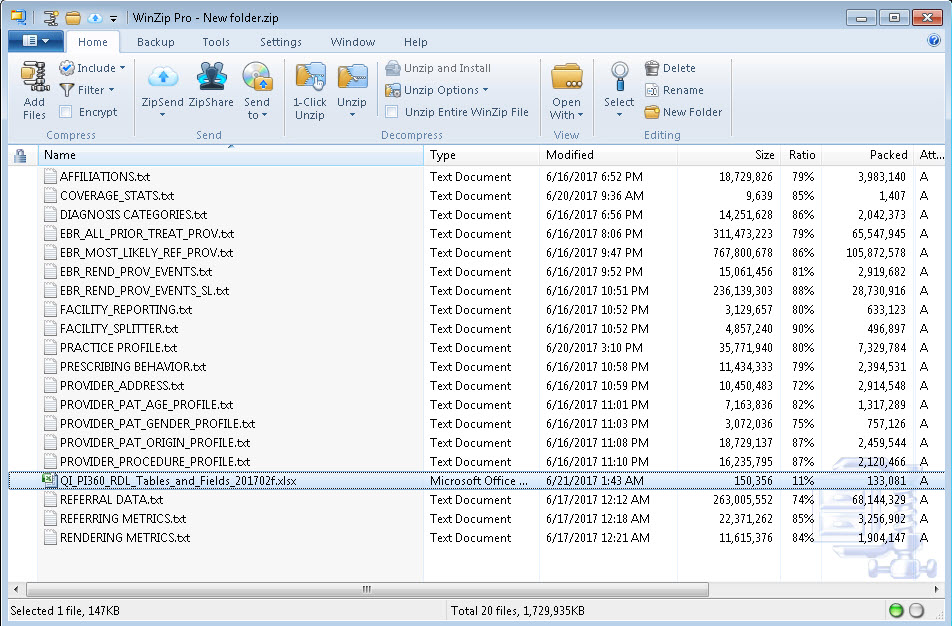The width and height of the screenshot is (952, 626).
Task: Check the Unzip Entire WinZip File box
Action: coord(393,112)
